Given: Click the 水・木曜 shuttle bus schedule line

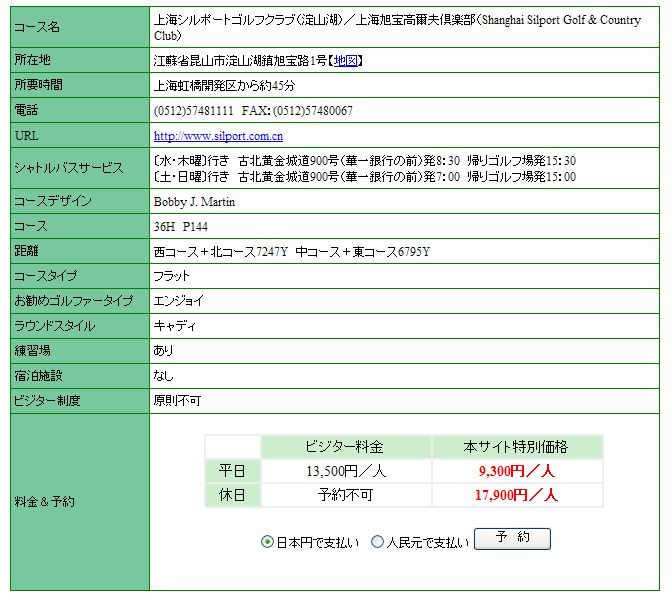Looking at the screenshot, I should point(365,161).
